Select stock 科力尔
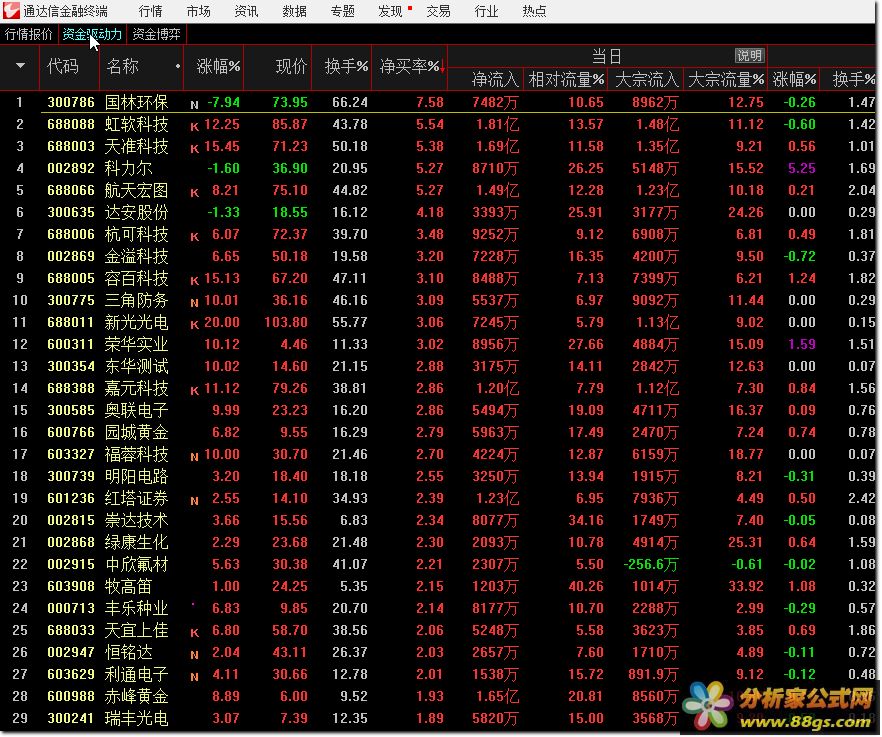 click(x=128, y=168)
